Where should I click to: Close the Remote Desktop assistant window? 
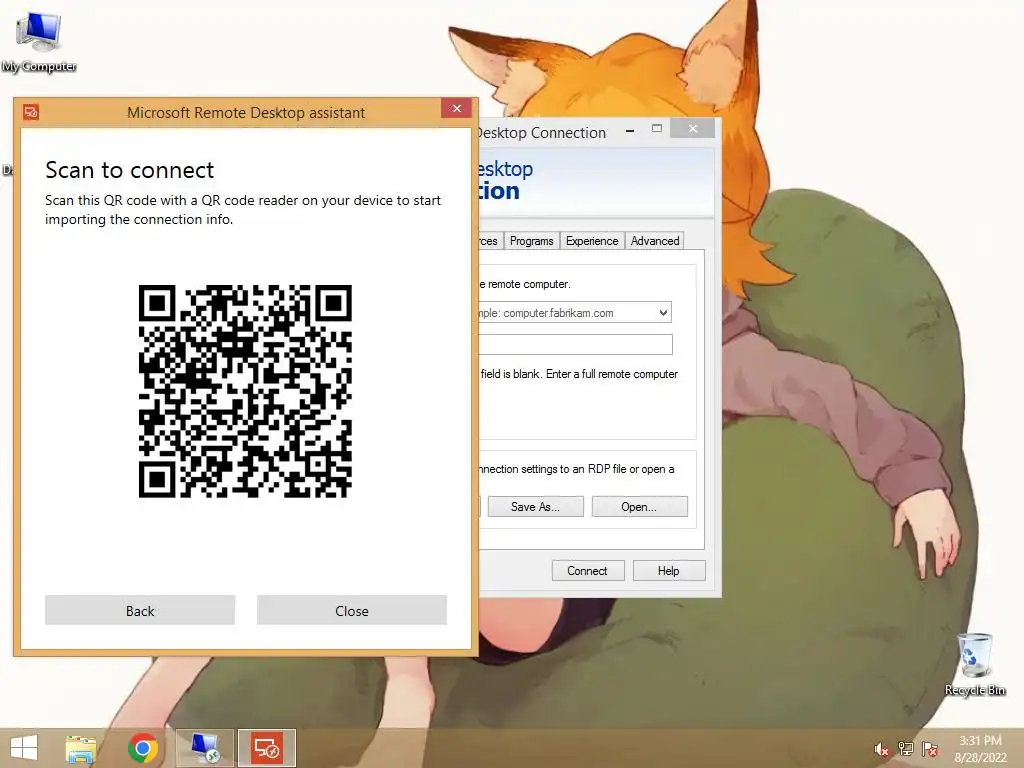click(456, 109)
